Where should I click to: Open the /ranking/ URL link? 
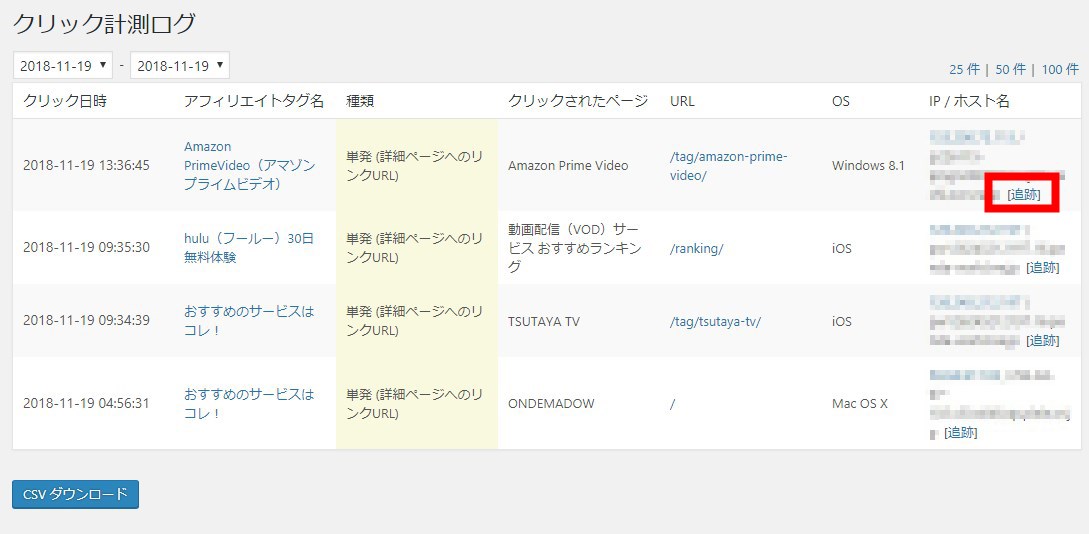coord(696,248)
